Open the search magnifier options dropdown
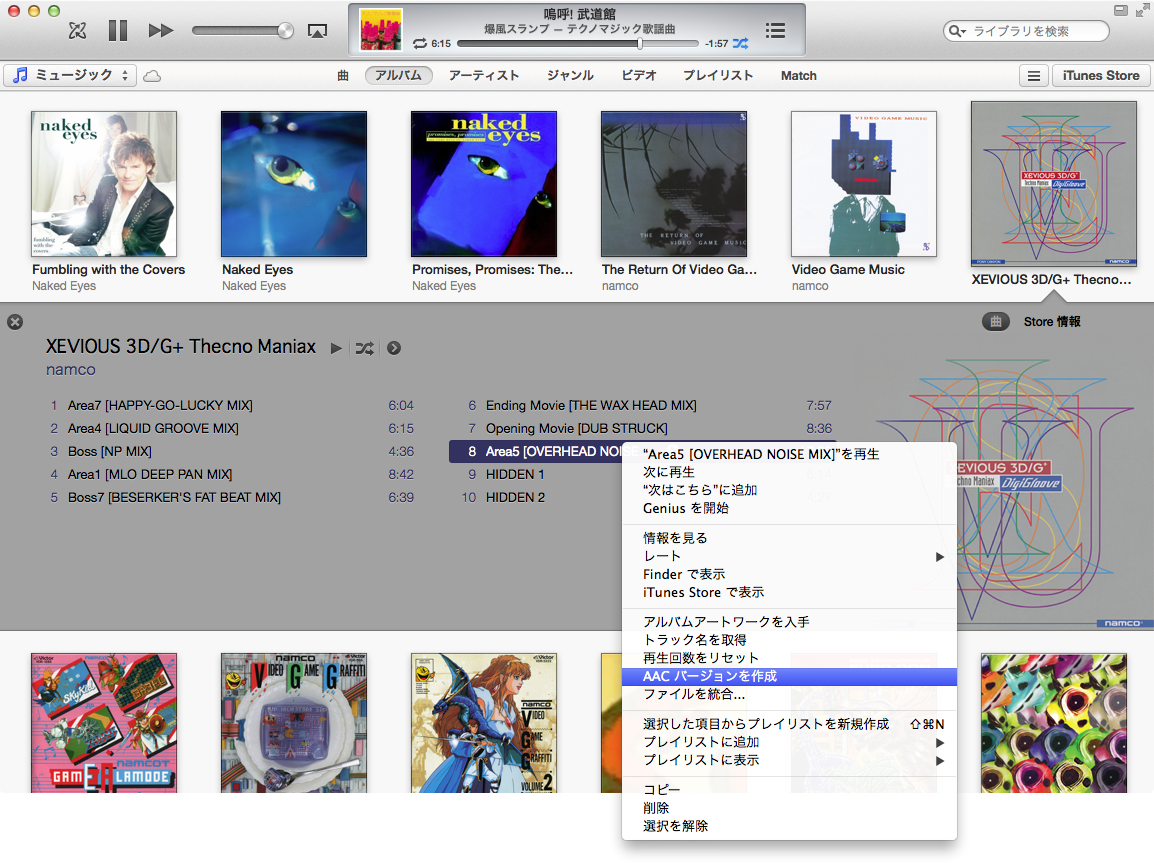The image size is (1154, 863). point(957,31)
